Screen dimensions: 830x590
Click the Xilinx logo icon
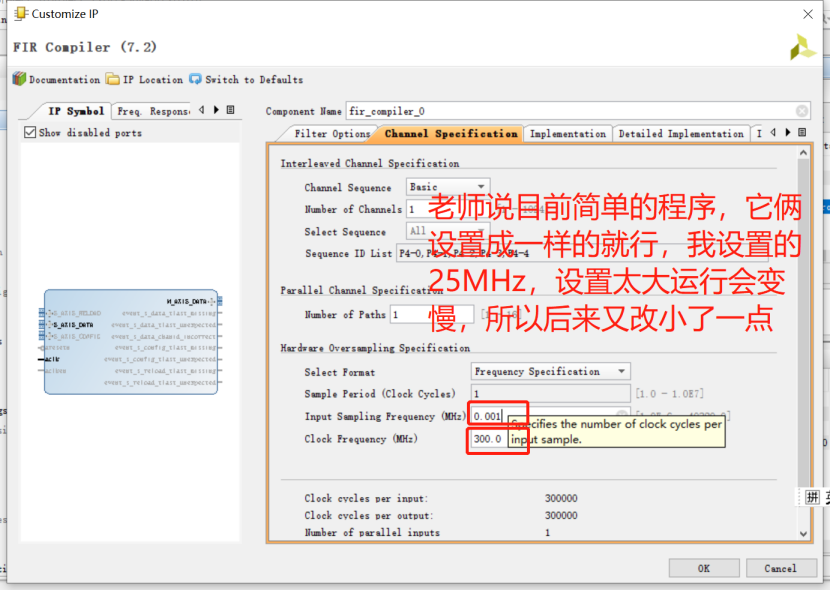coord(803,47)
